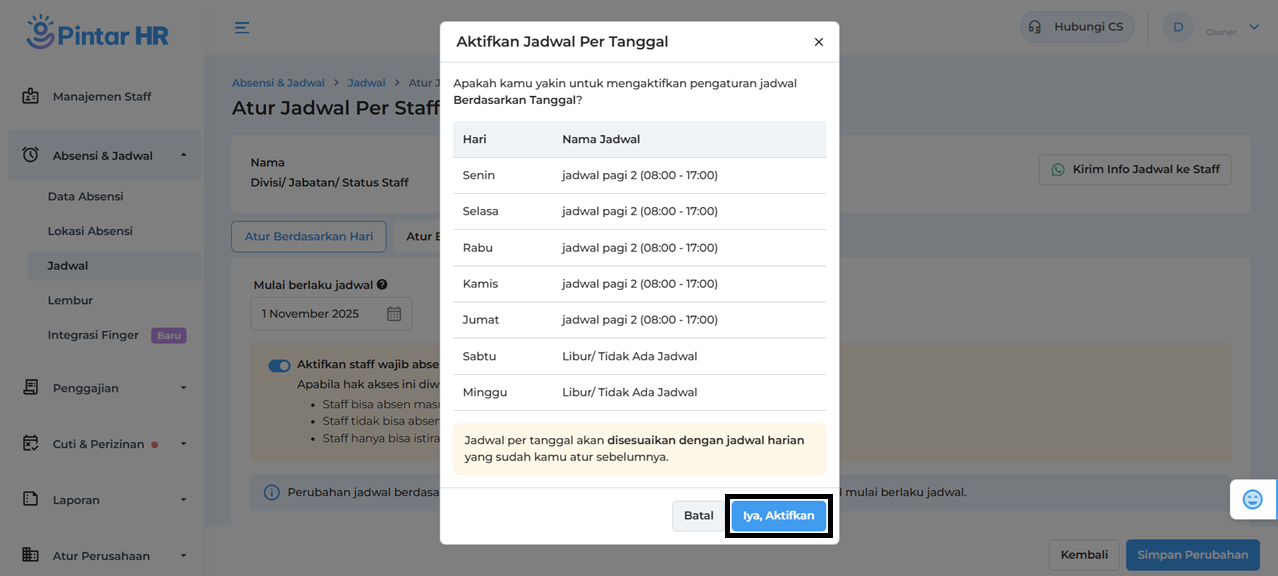This screenshot has height=576, width=1278.
Task: Confirm with Iya, Aktifkan button
Action: 778,516
